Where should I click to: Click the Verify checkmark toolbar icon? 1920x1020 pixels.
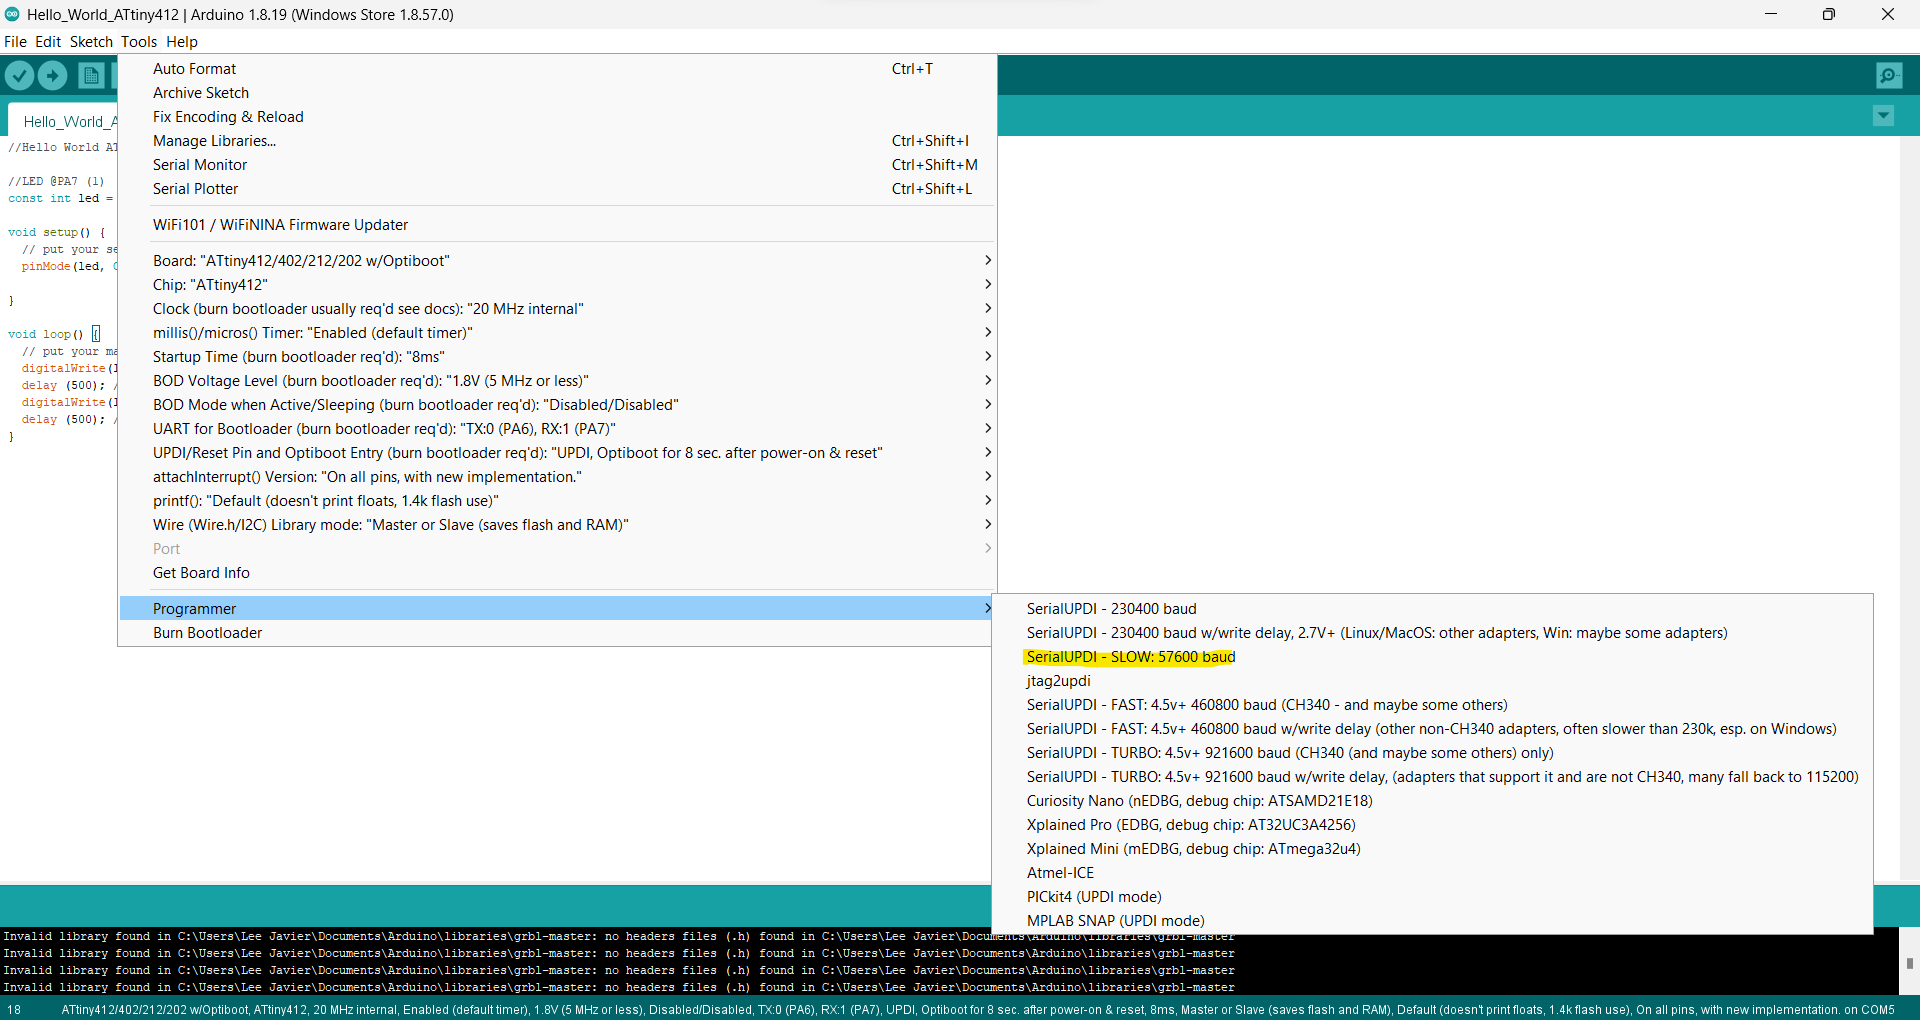[x=20, y=75]
